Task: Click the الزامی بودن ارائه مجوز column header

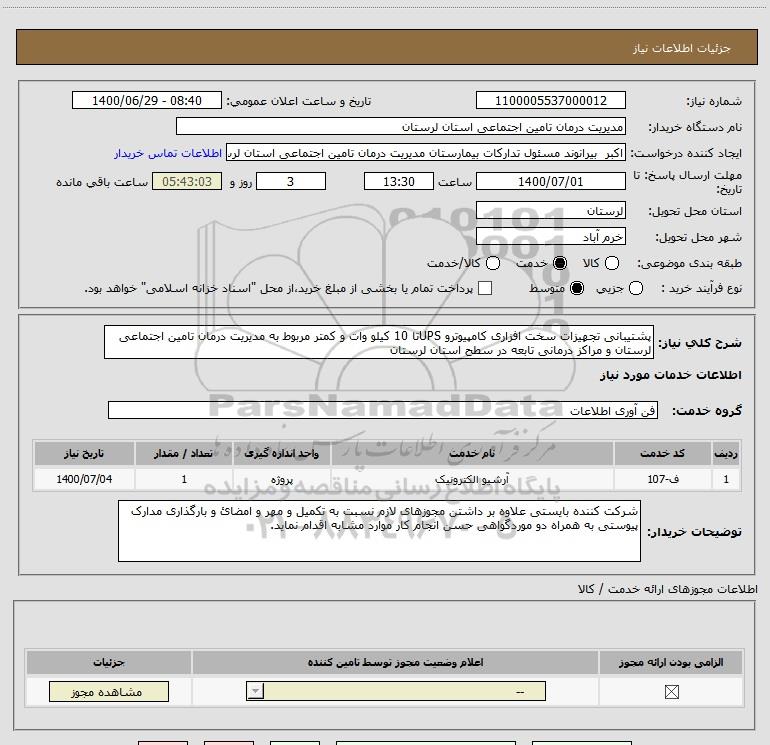Action: pyautogui.click(x=671, y=662)
